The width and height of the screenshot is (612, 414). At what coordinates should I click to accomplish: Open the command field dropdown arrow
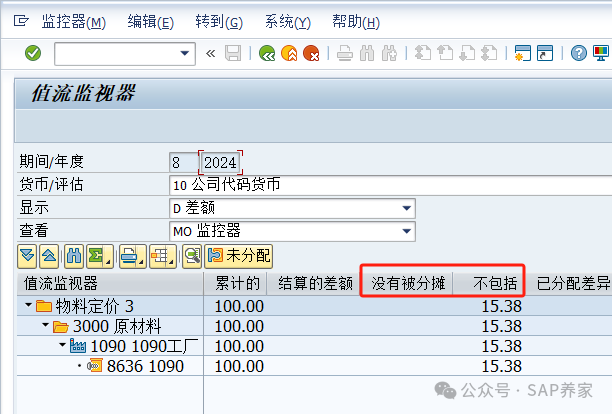pos(185,53)
